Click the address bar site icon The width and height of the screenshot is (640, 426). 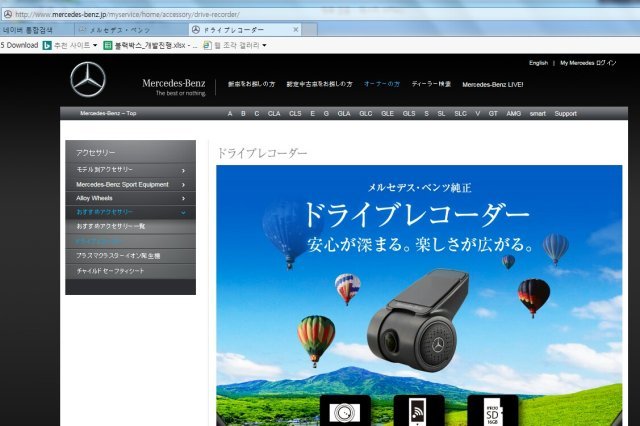click(x=7, y=14)
